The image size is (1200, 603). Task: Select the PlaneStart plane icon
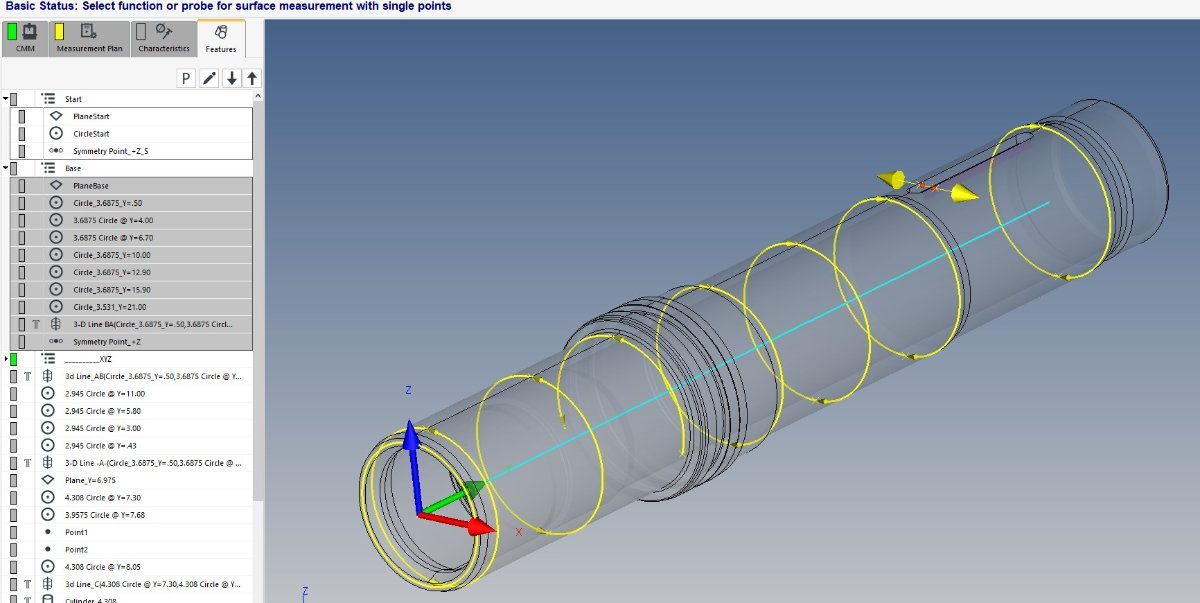click(56, 116)
